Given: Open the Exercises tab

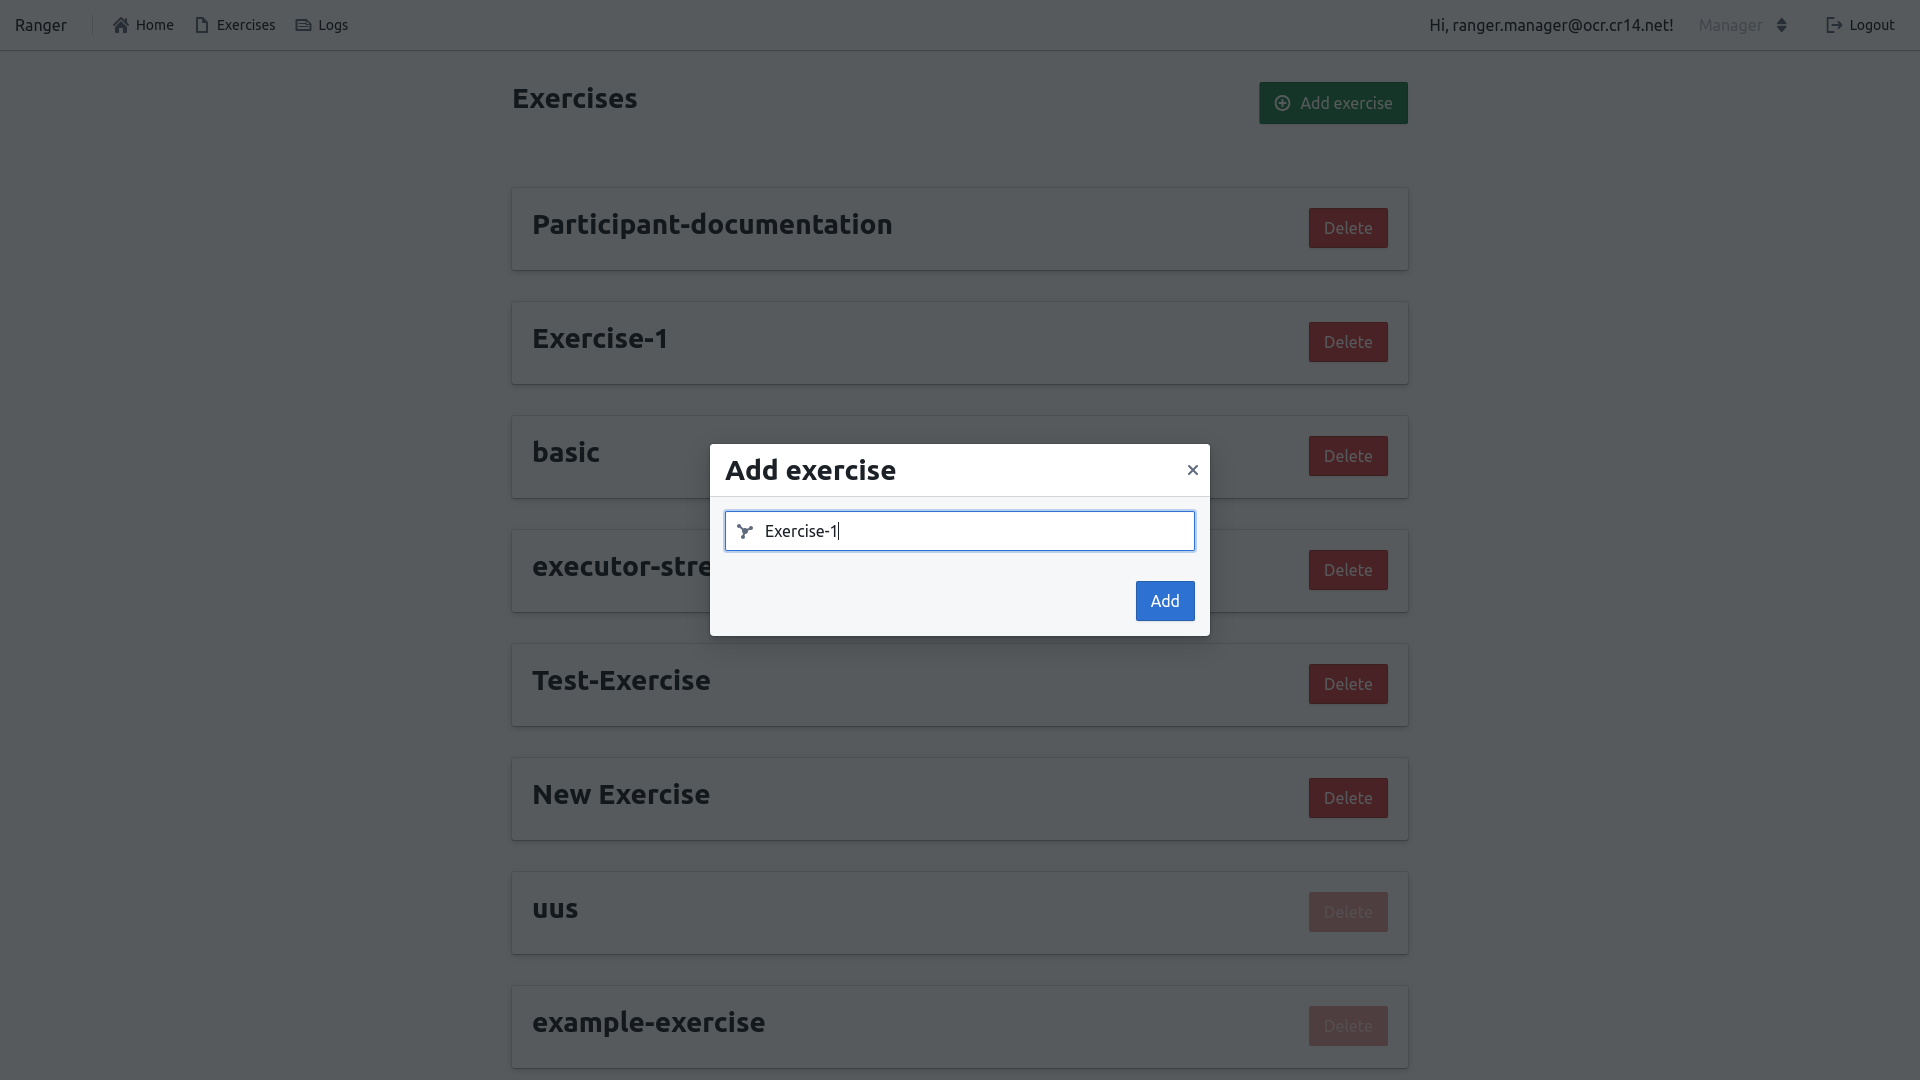Looking at the screenshot, I should pos(244,24).
